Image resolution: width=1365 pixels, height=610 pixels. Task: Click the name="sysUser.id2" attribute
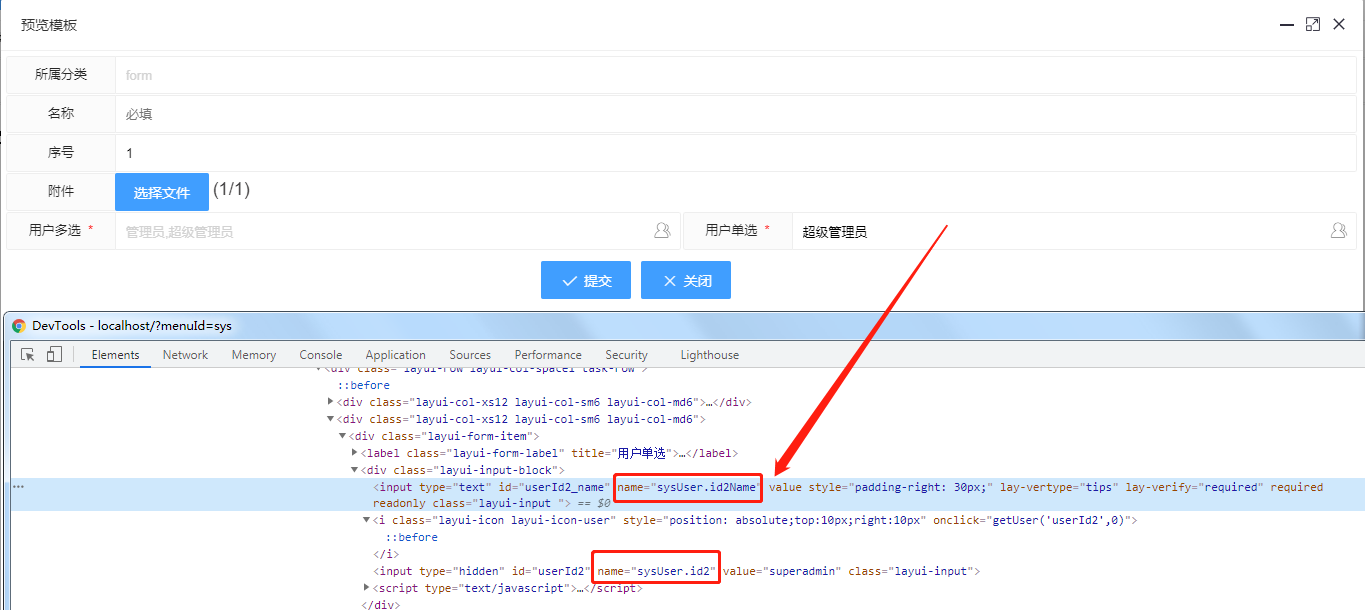coord(657,571)
